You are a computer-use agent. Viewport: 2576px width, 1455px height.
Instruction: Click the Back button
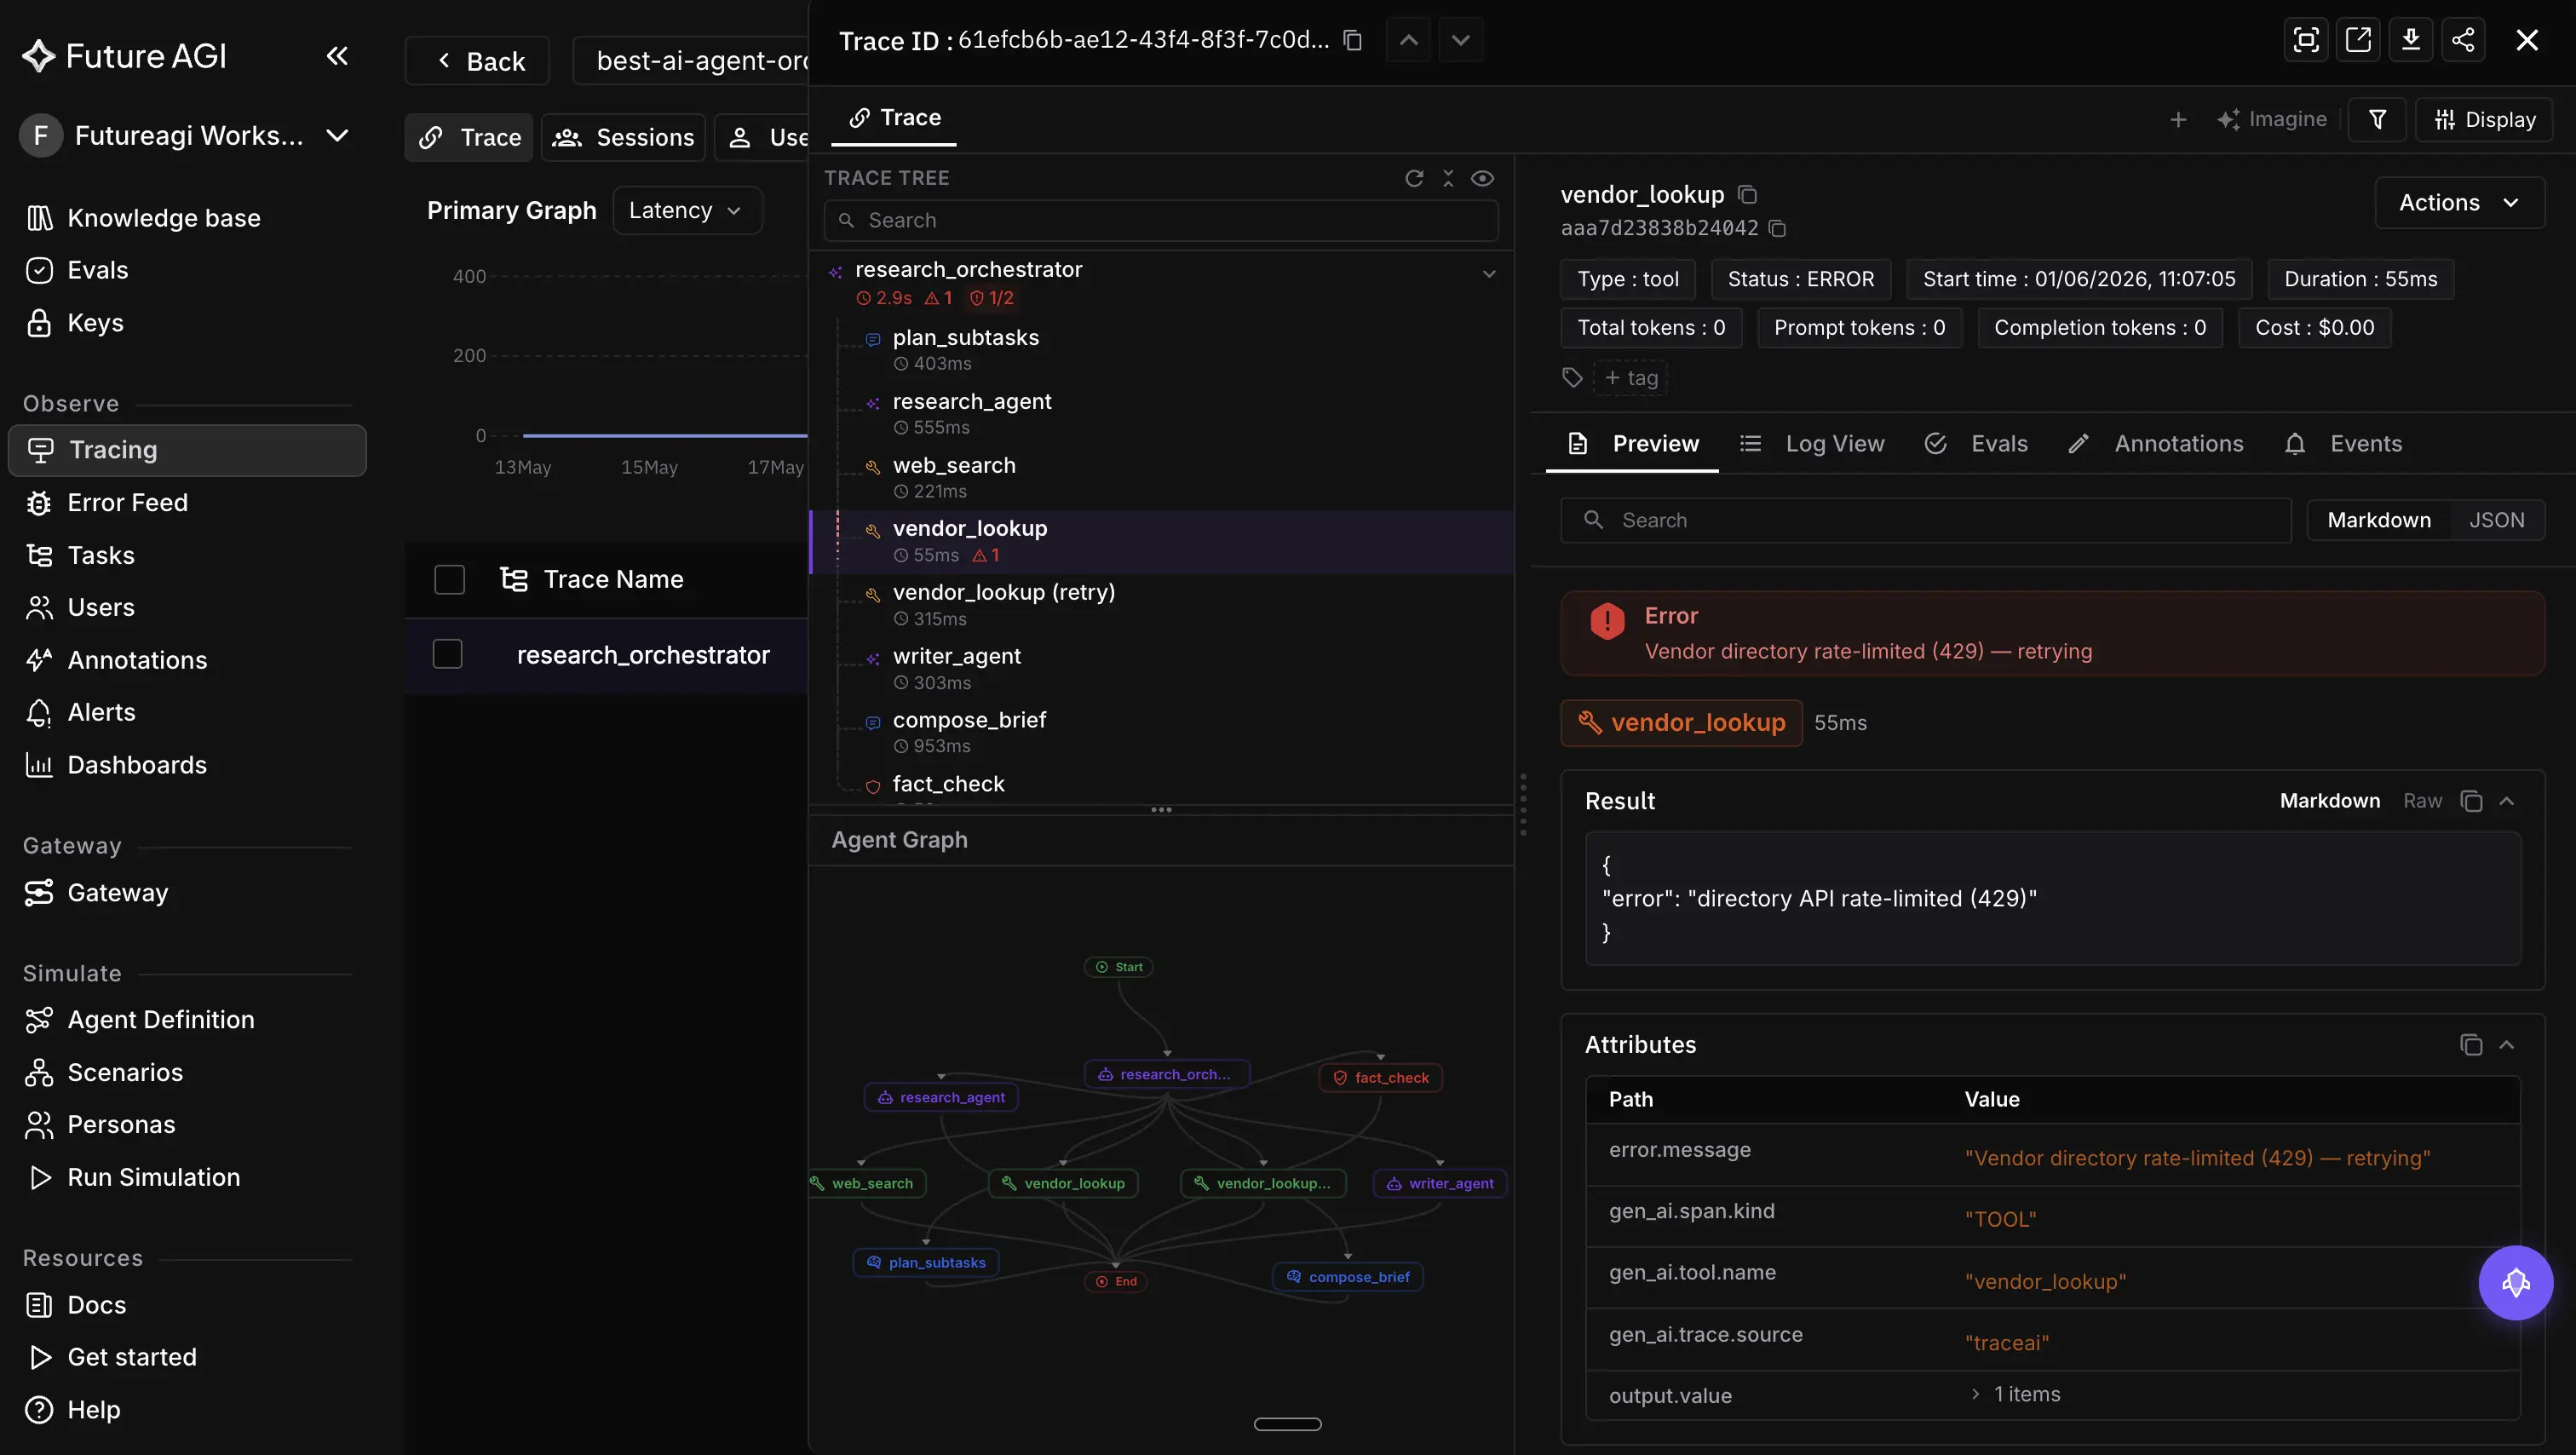pyautogui.click(x=478, y=62)
